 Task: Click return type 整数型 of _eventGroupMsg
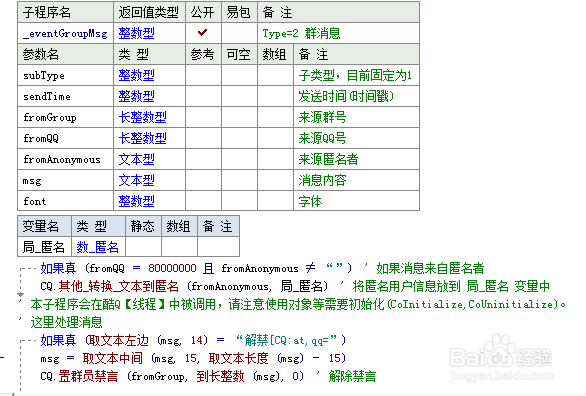tap(136, 34)
